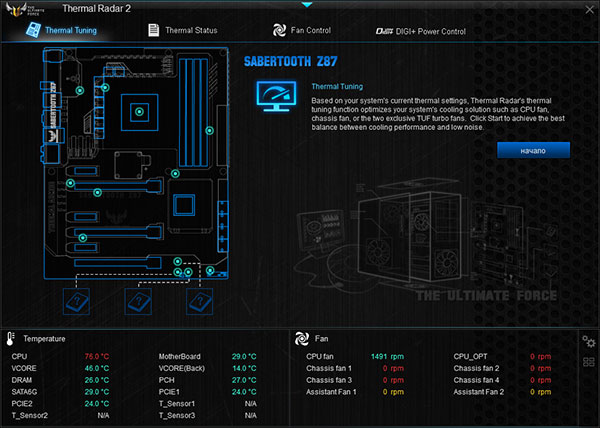
Task: Switch to the Fan Control tab
Action: (x=302, y=30)
